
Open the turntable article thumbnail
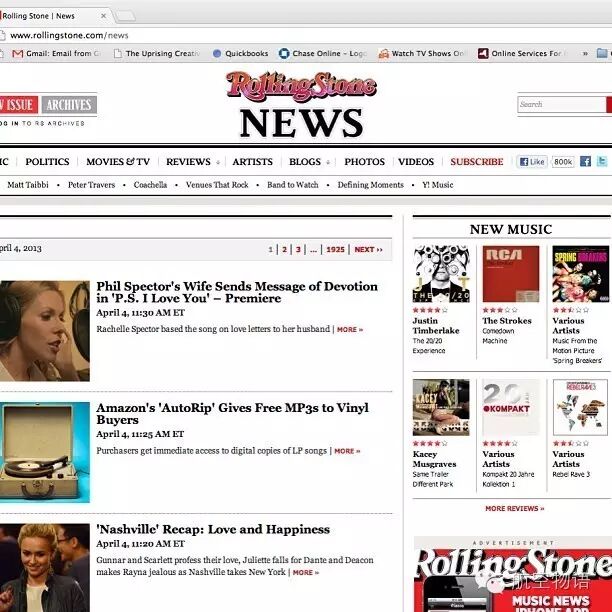[x=45, y=452]
